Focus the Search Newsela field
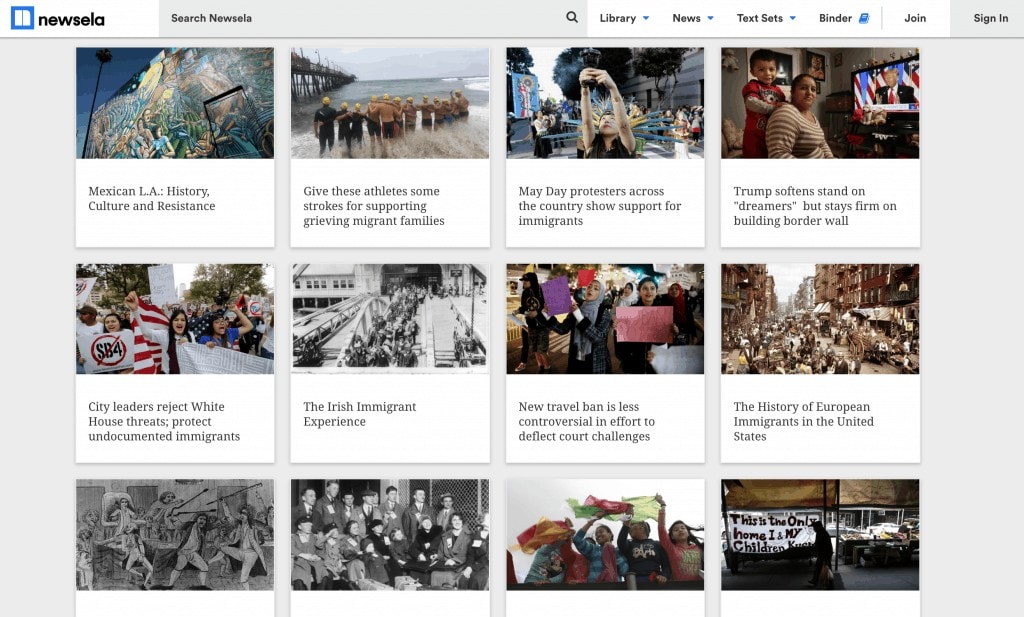The height and width of the screenshot is (617, 1024). point(373,18)
